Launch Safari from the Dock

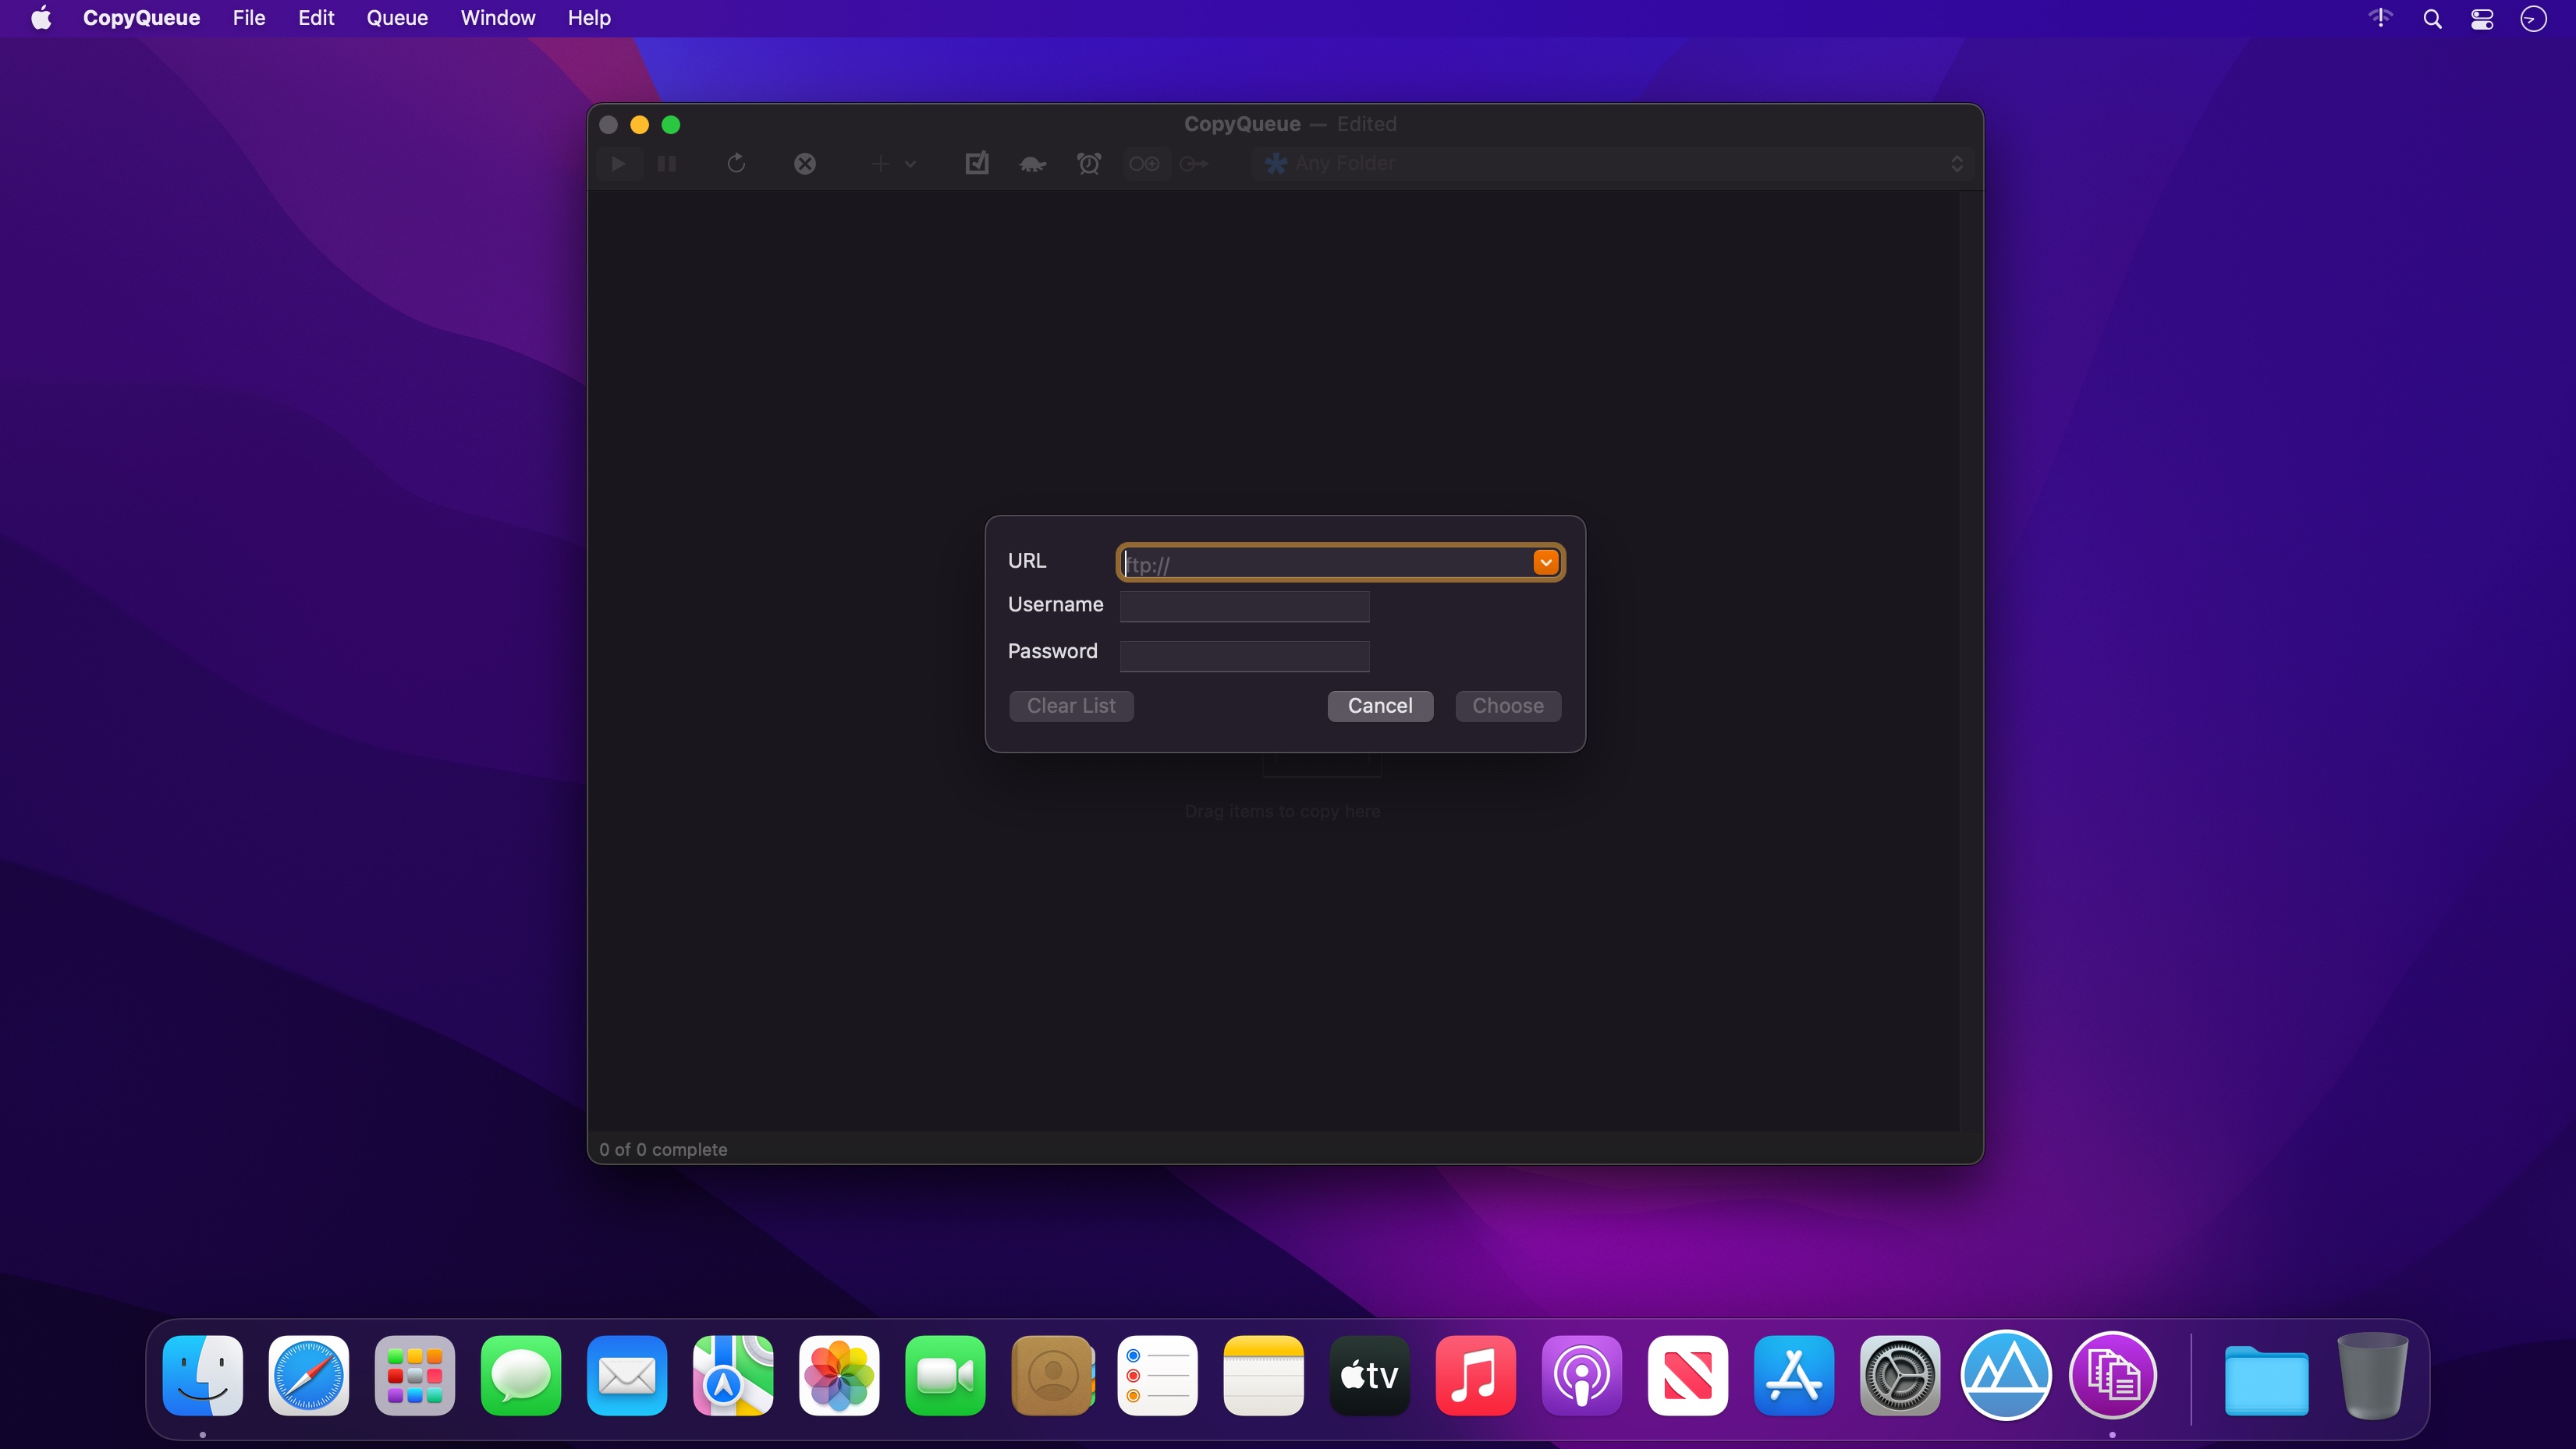[309, 1376]
